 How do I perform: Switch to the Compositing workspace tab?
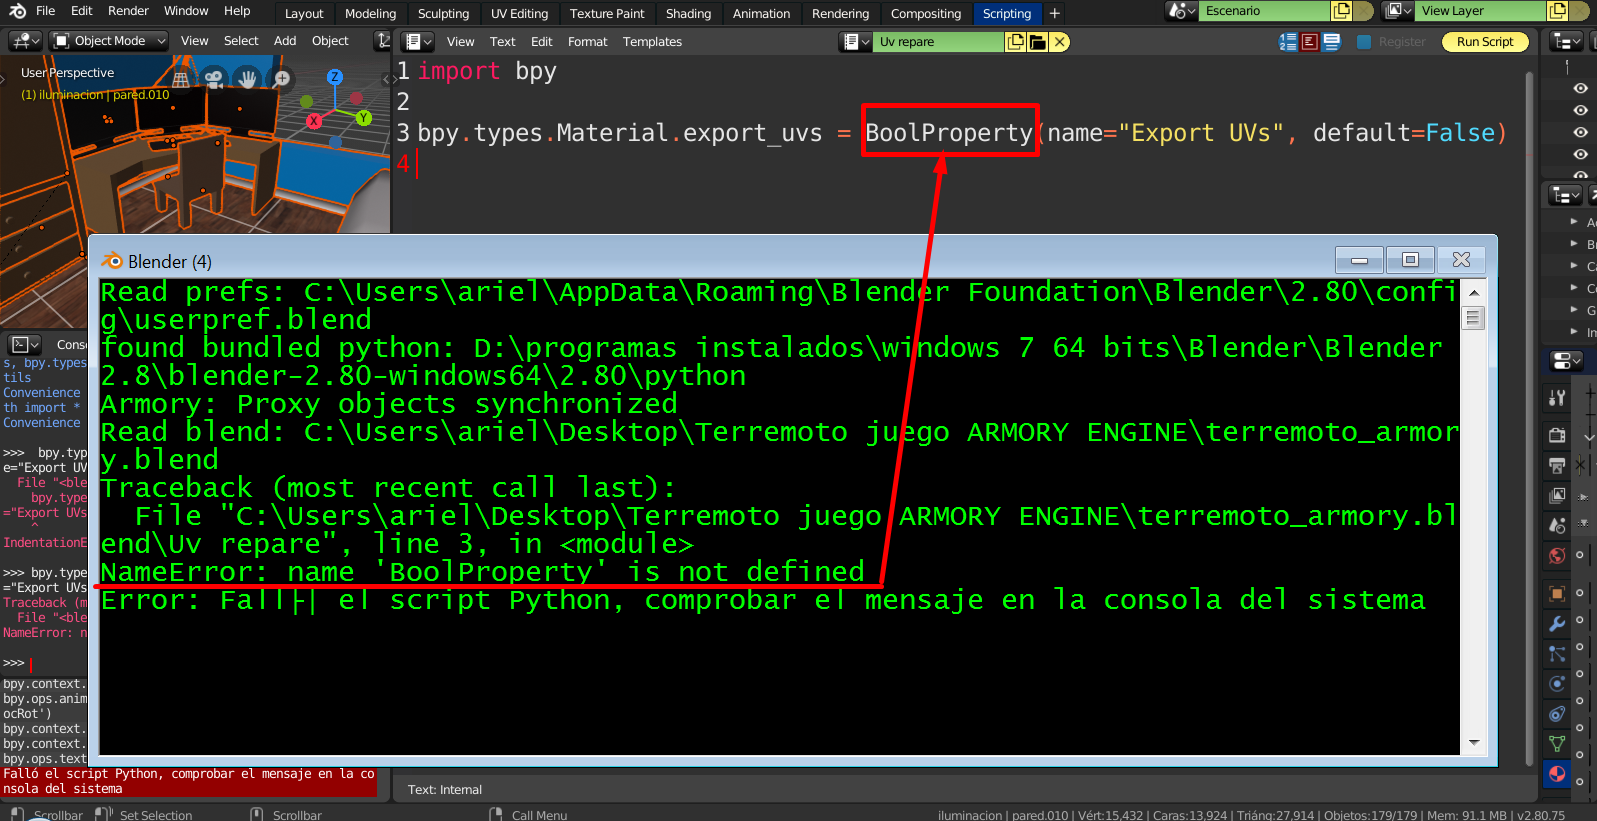click(x=926, y=13)
